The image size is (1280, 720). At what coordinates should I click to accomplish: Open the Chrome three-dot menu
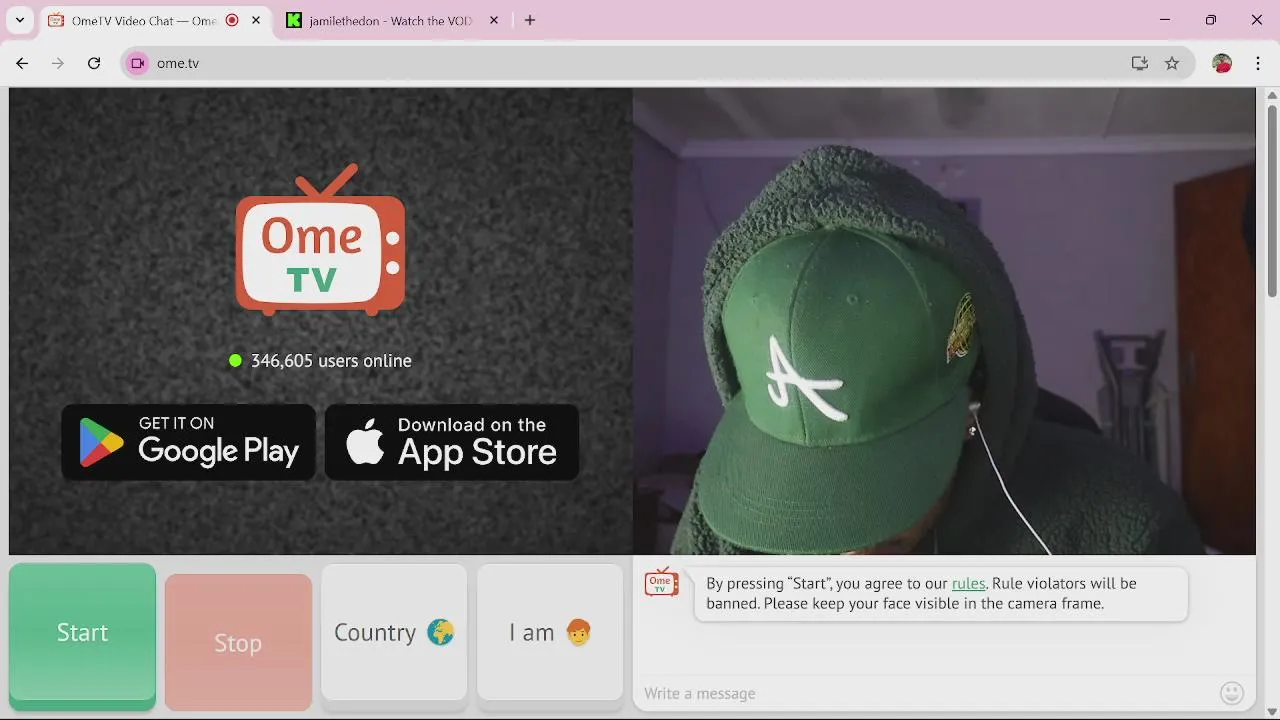coord(1258,63)
